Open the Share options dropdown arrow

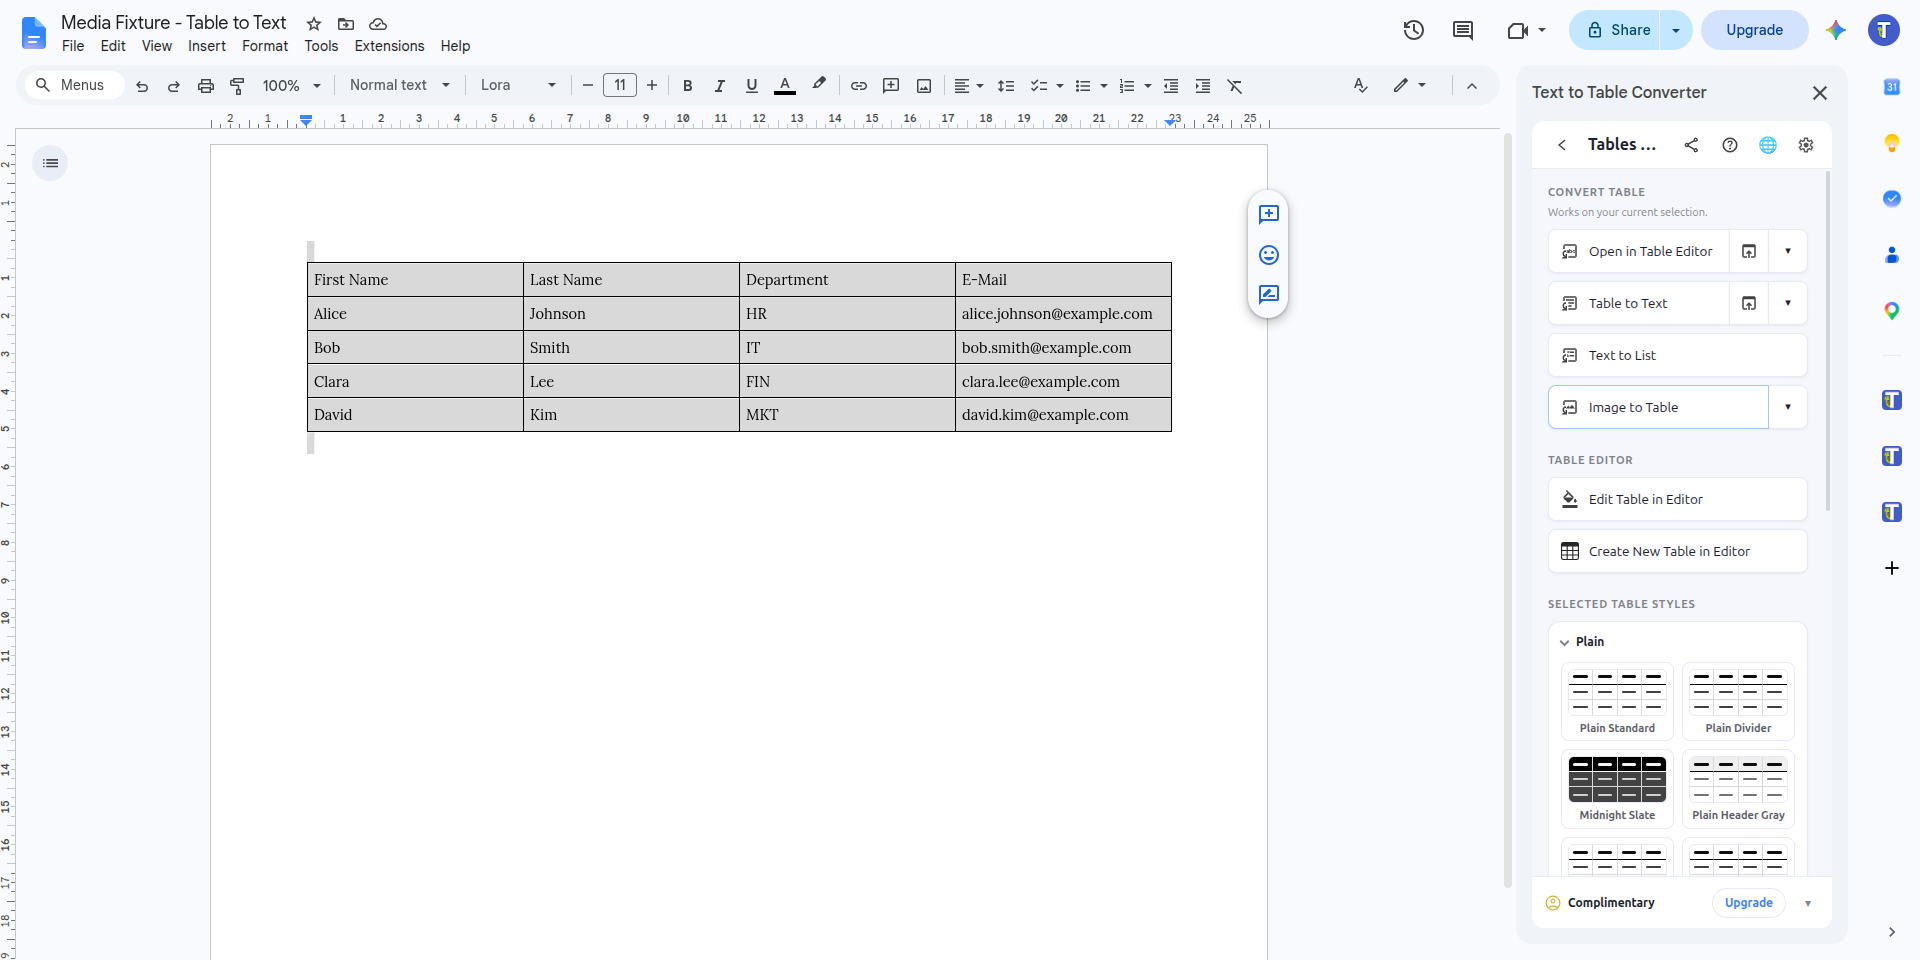pos(1676,30)
